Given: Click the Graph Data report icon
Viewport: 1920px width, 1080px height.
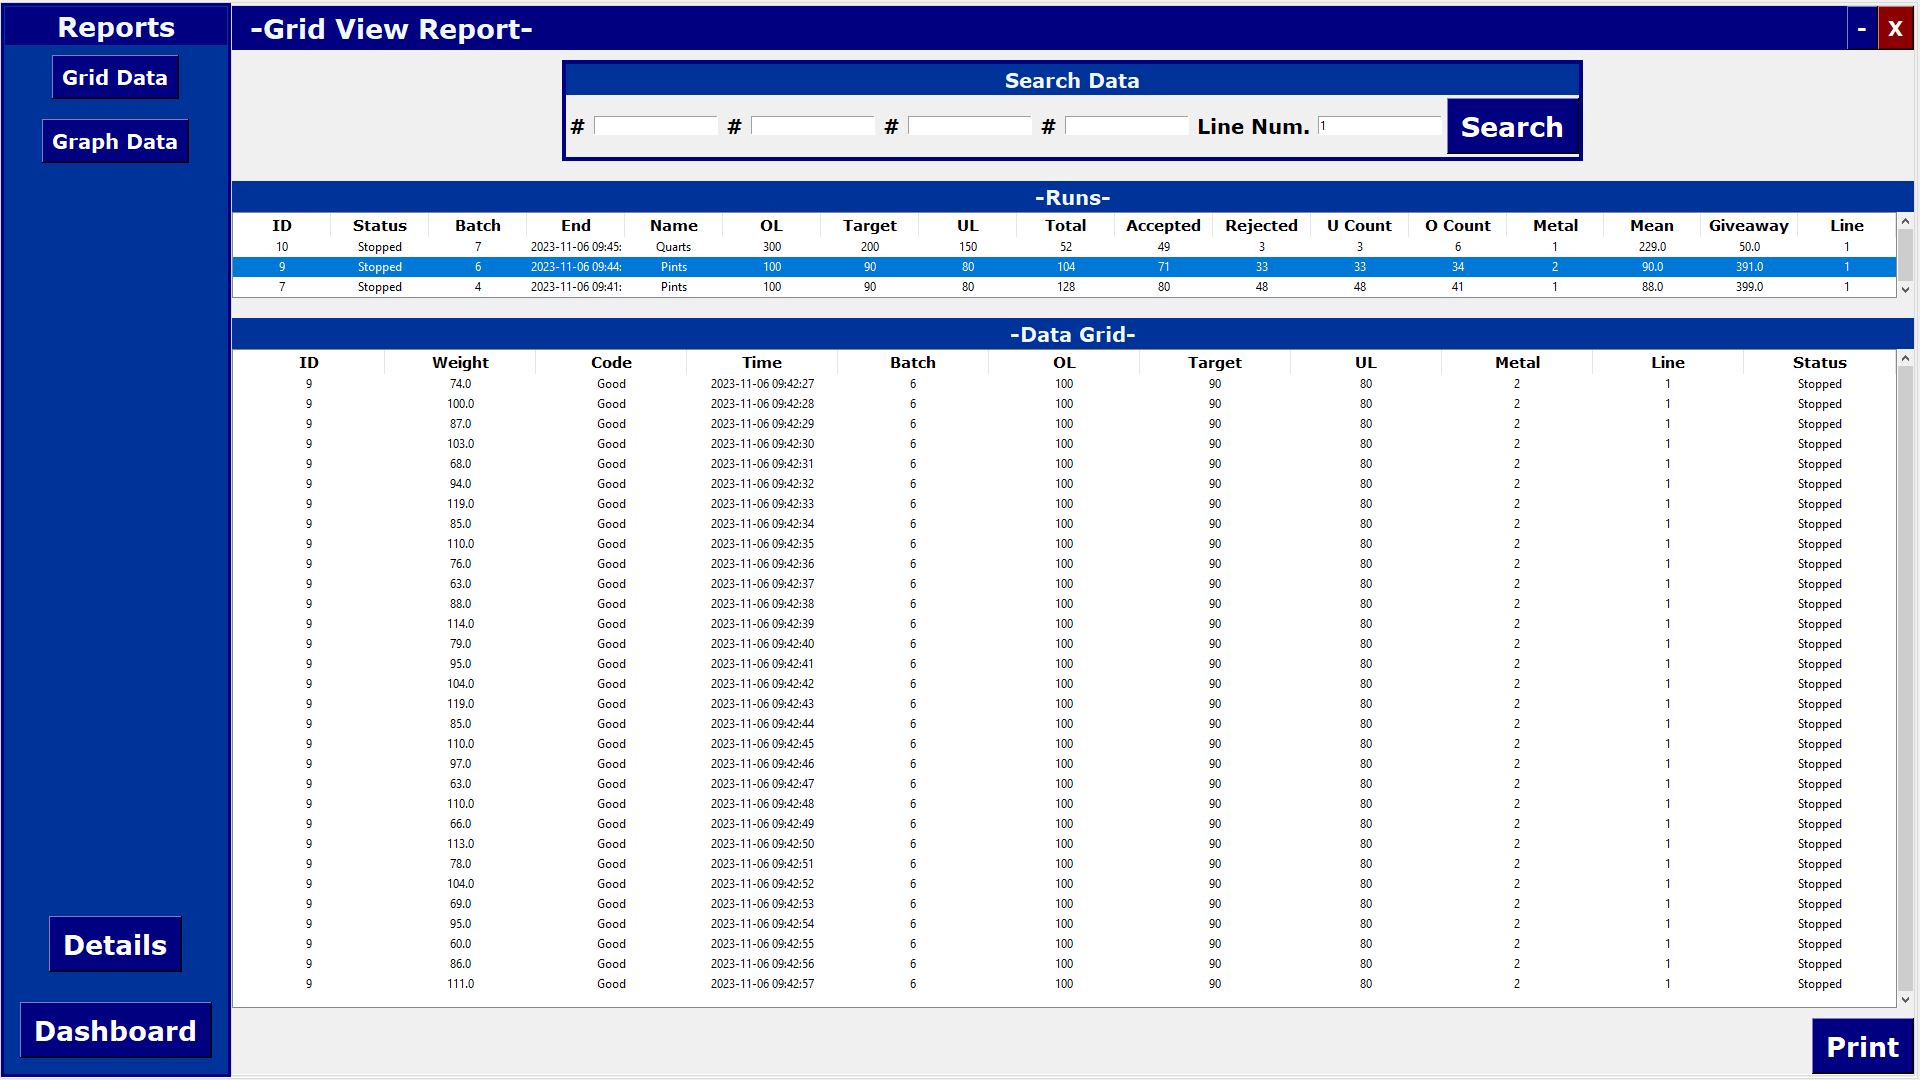Looking at the screenshot, I should [115, 141].
